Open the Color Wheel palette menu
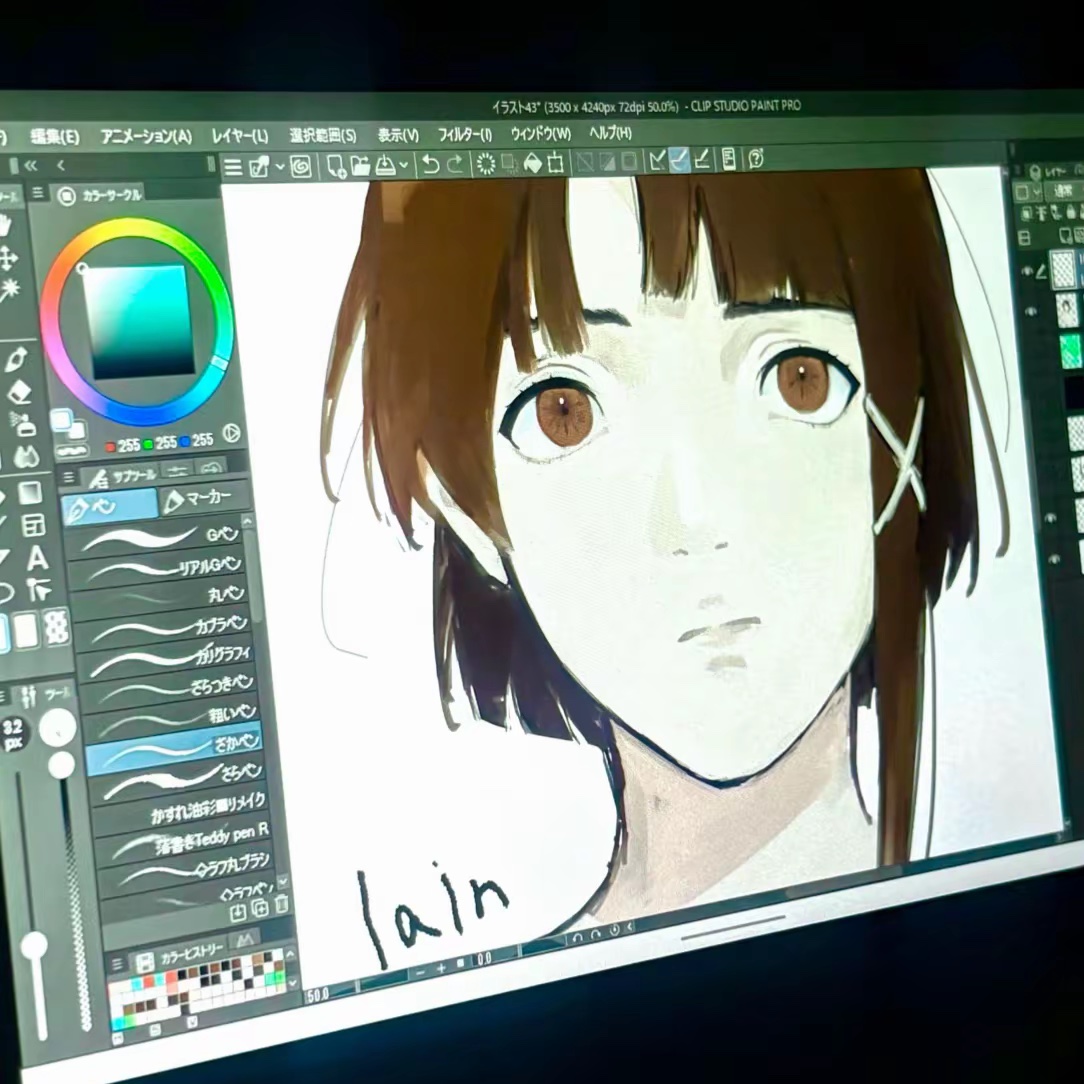Viewport: 1084px width, 1084px height. 39,194
